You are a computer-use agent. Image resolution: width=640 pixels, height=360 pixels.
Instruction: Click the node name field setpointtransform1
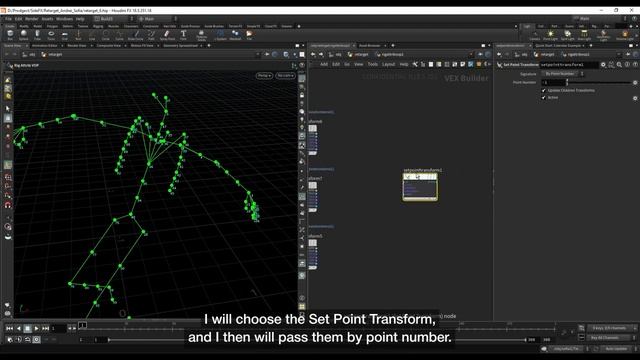tap(569, 64)
